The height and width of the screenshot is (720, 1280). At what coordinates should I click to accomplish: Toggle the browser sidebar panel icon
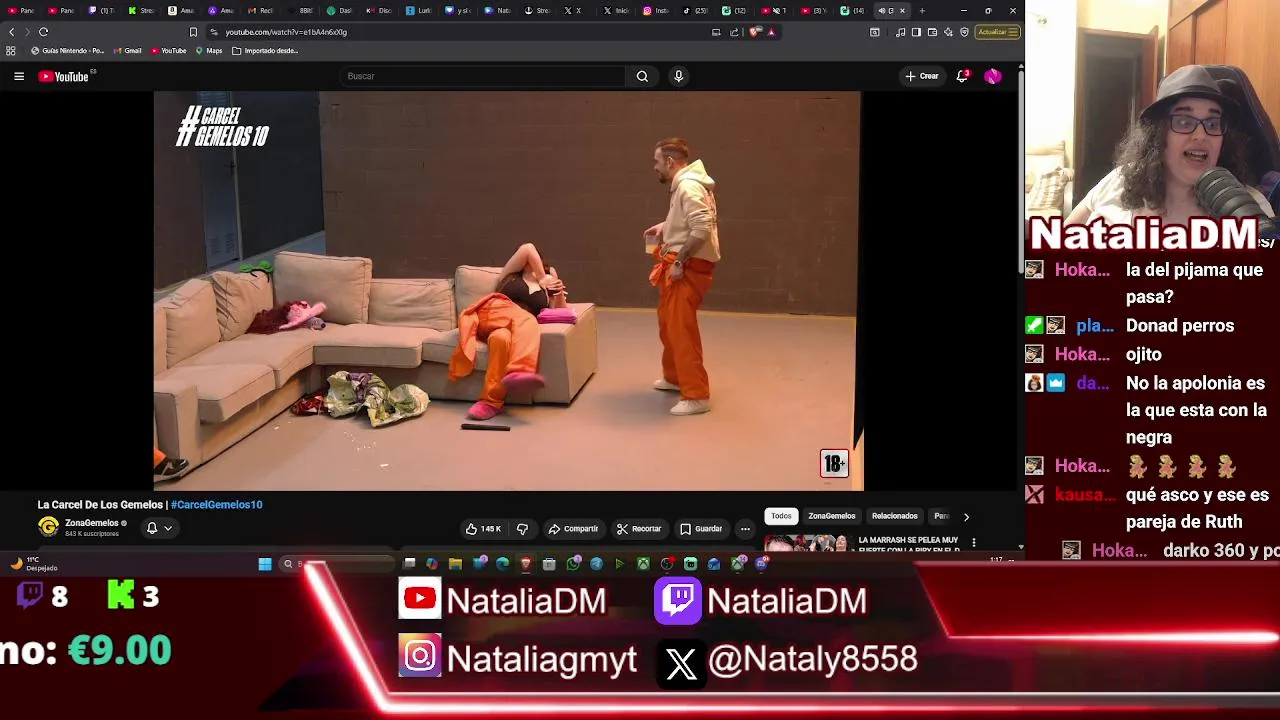pyautogui.click(x=916, y=32)
